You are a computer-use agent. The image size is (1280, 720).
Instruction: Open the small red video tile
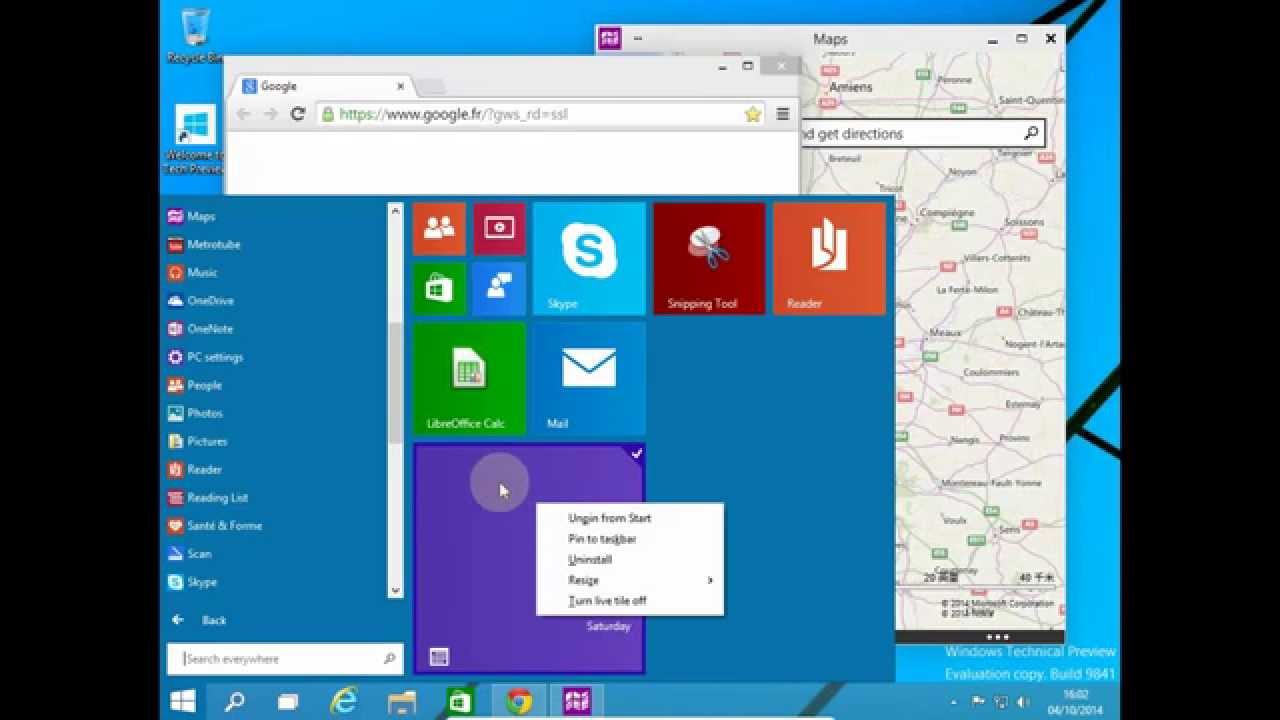point(499,228)
